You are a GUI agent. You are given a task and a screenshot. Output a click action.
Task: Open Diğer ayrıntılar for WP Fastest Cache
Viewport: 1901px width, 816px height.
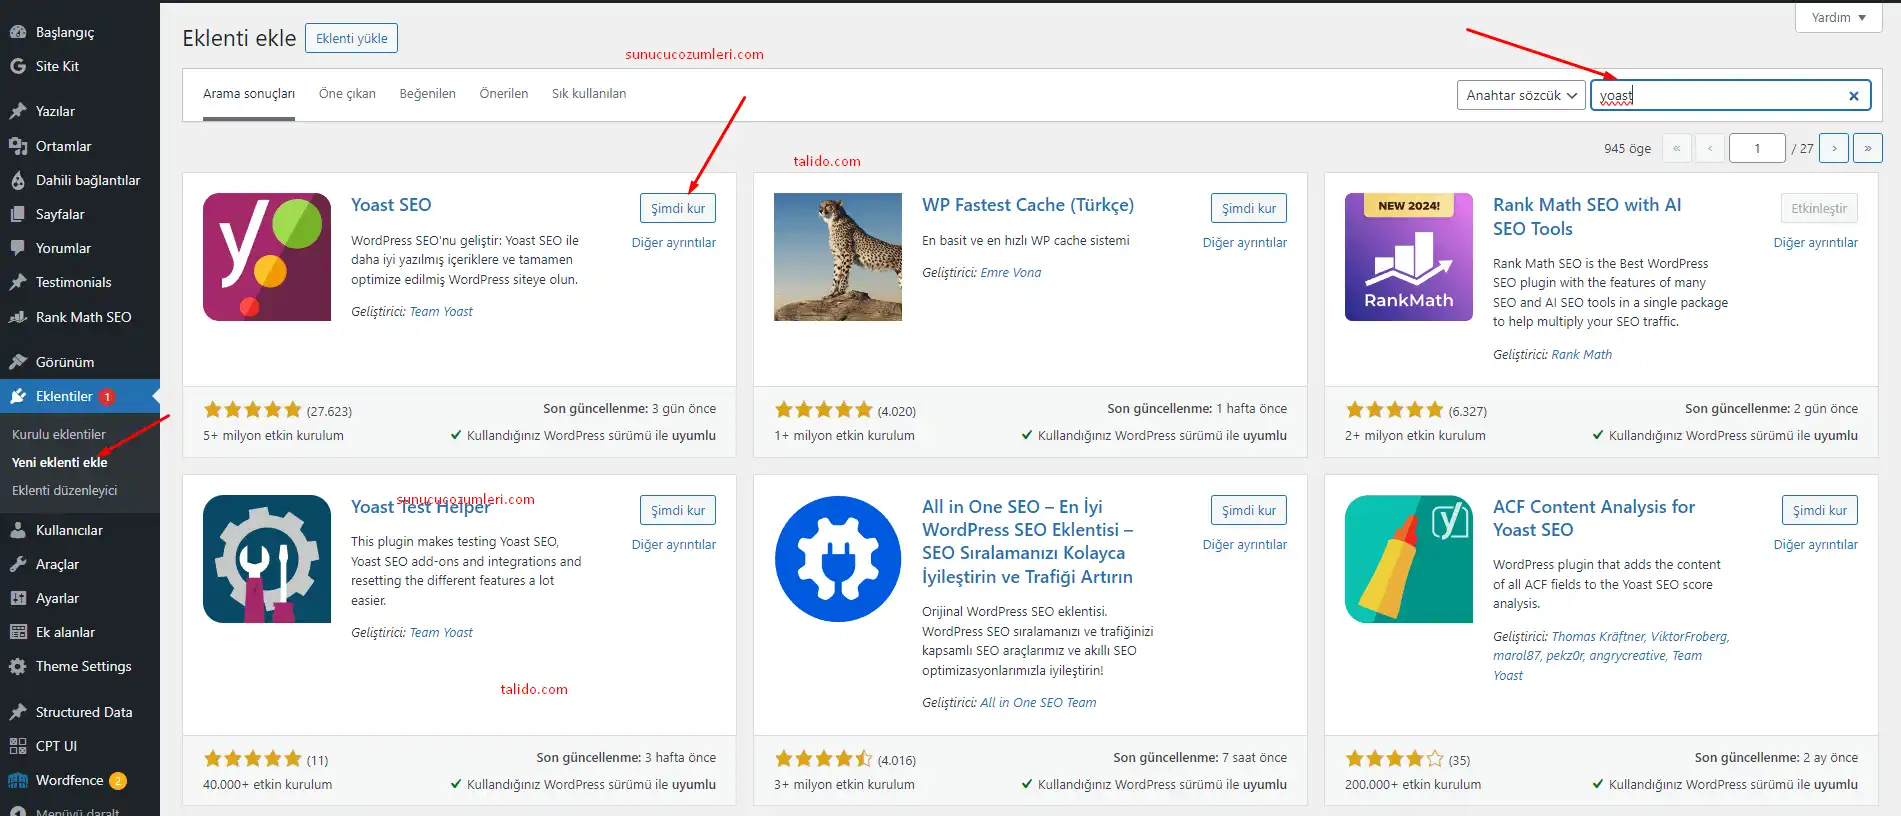pos(1245,243)
